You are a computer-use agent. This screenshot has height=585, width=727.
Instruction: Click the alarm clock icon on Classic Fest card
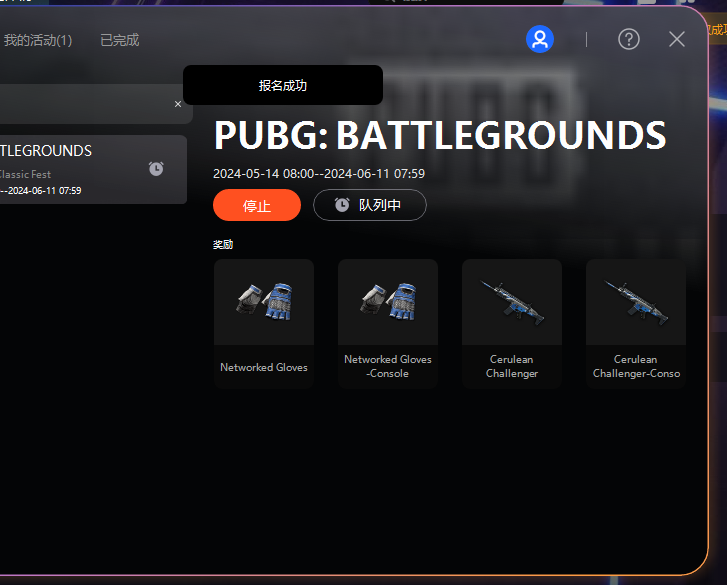pos(156,169)
